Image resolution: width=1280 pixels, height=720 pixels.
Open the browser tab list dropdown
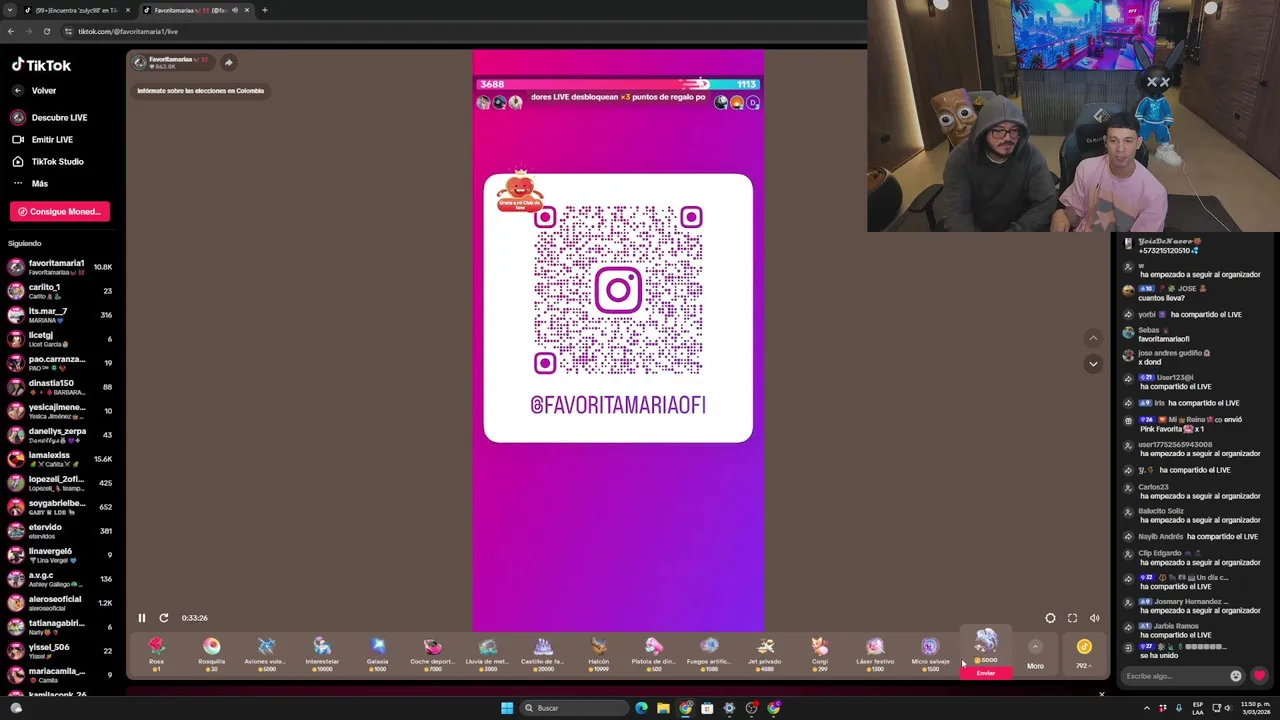[x=9, y=10]
